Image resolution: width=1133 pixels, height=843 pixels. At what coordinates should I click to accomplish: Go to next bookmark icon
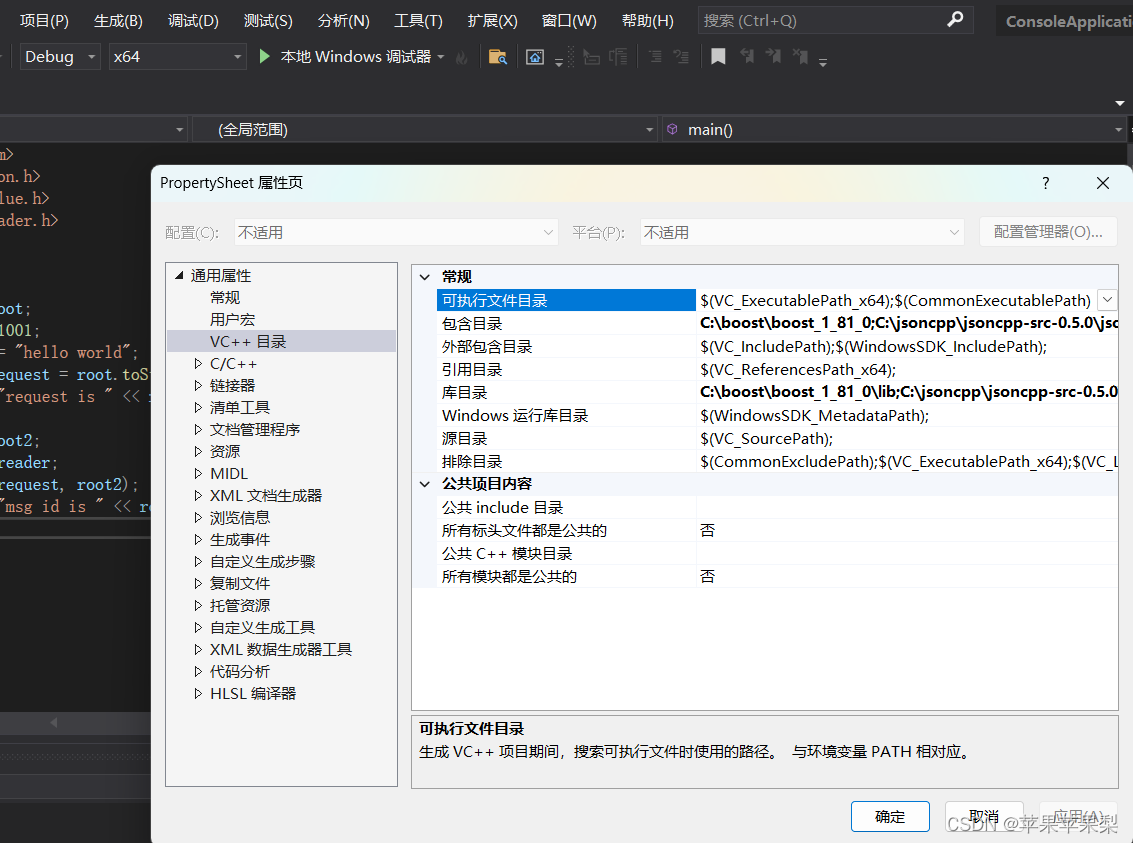point(773,56)
